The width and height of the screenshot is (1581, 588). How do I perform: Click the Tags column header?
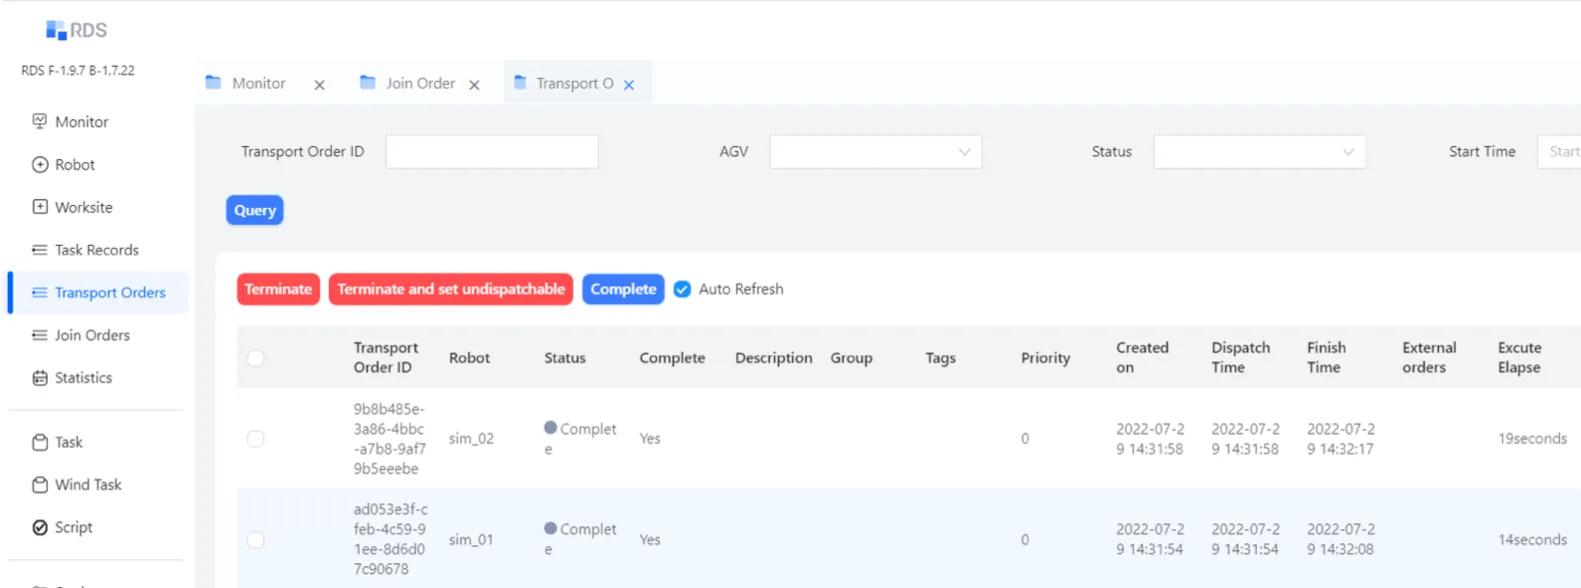(940, 358)
